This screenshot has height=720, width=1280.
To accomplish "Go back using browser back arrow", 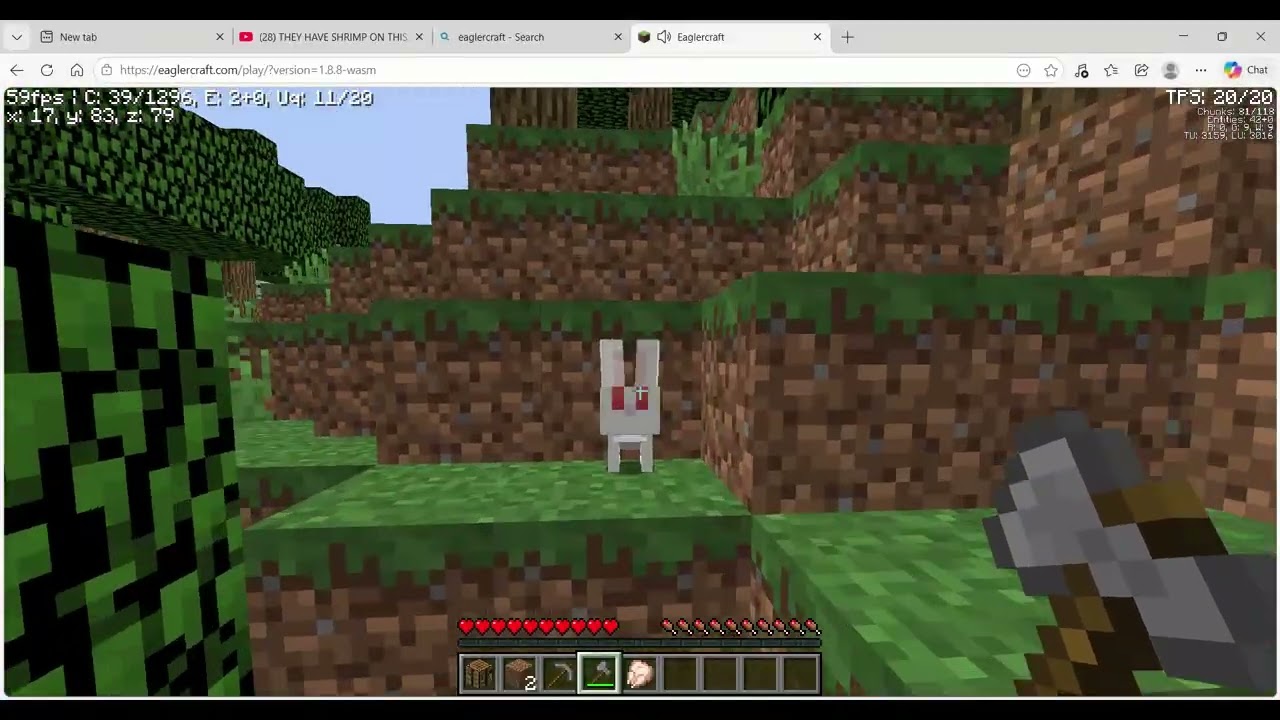I will click(x=17, y=70).
